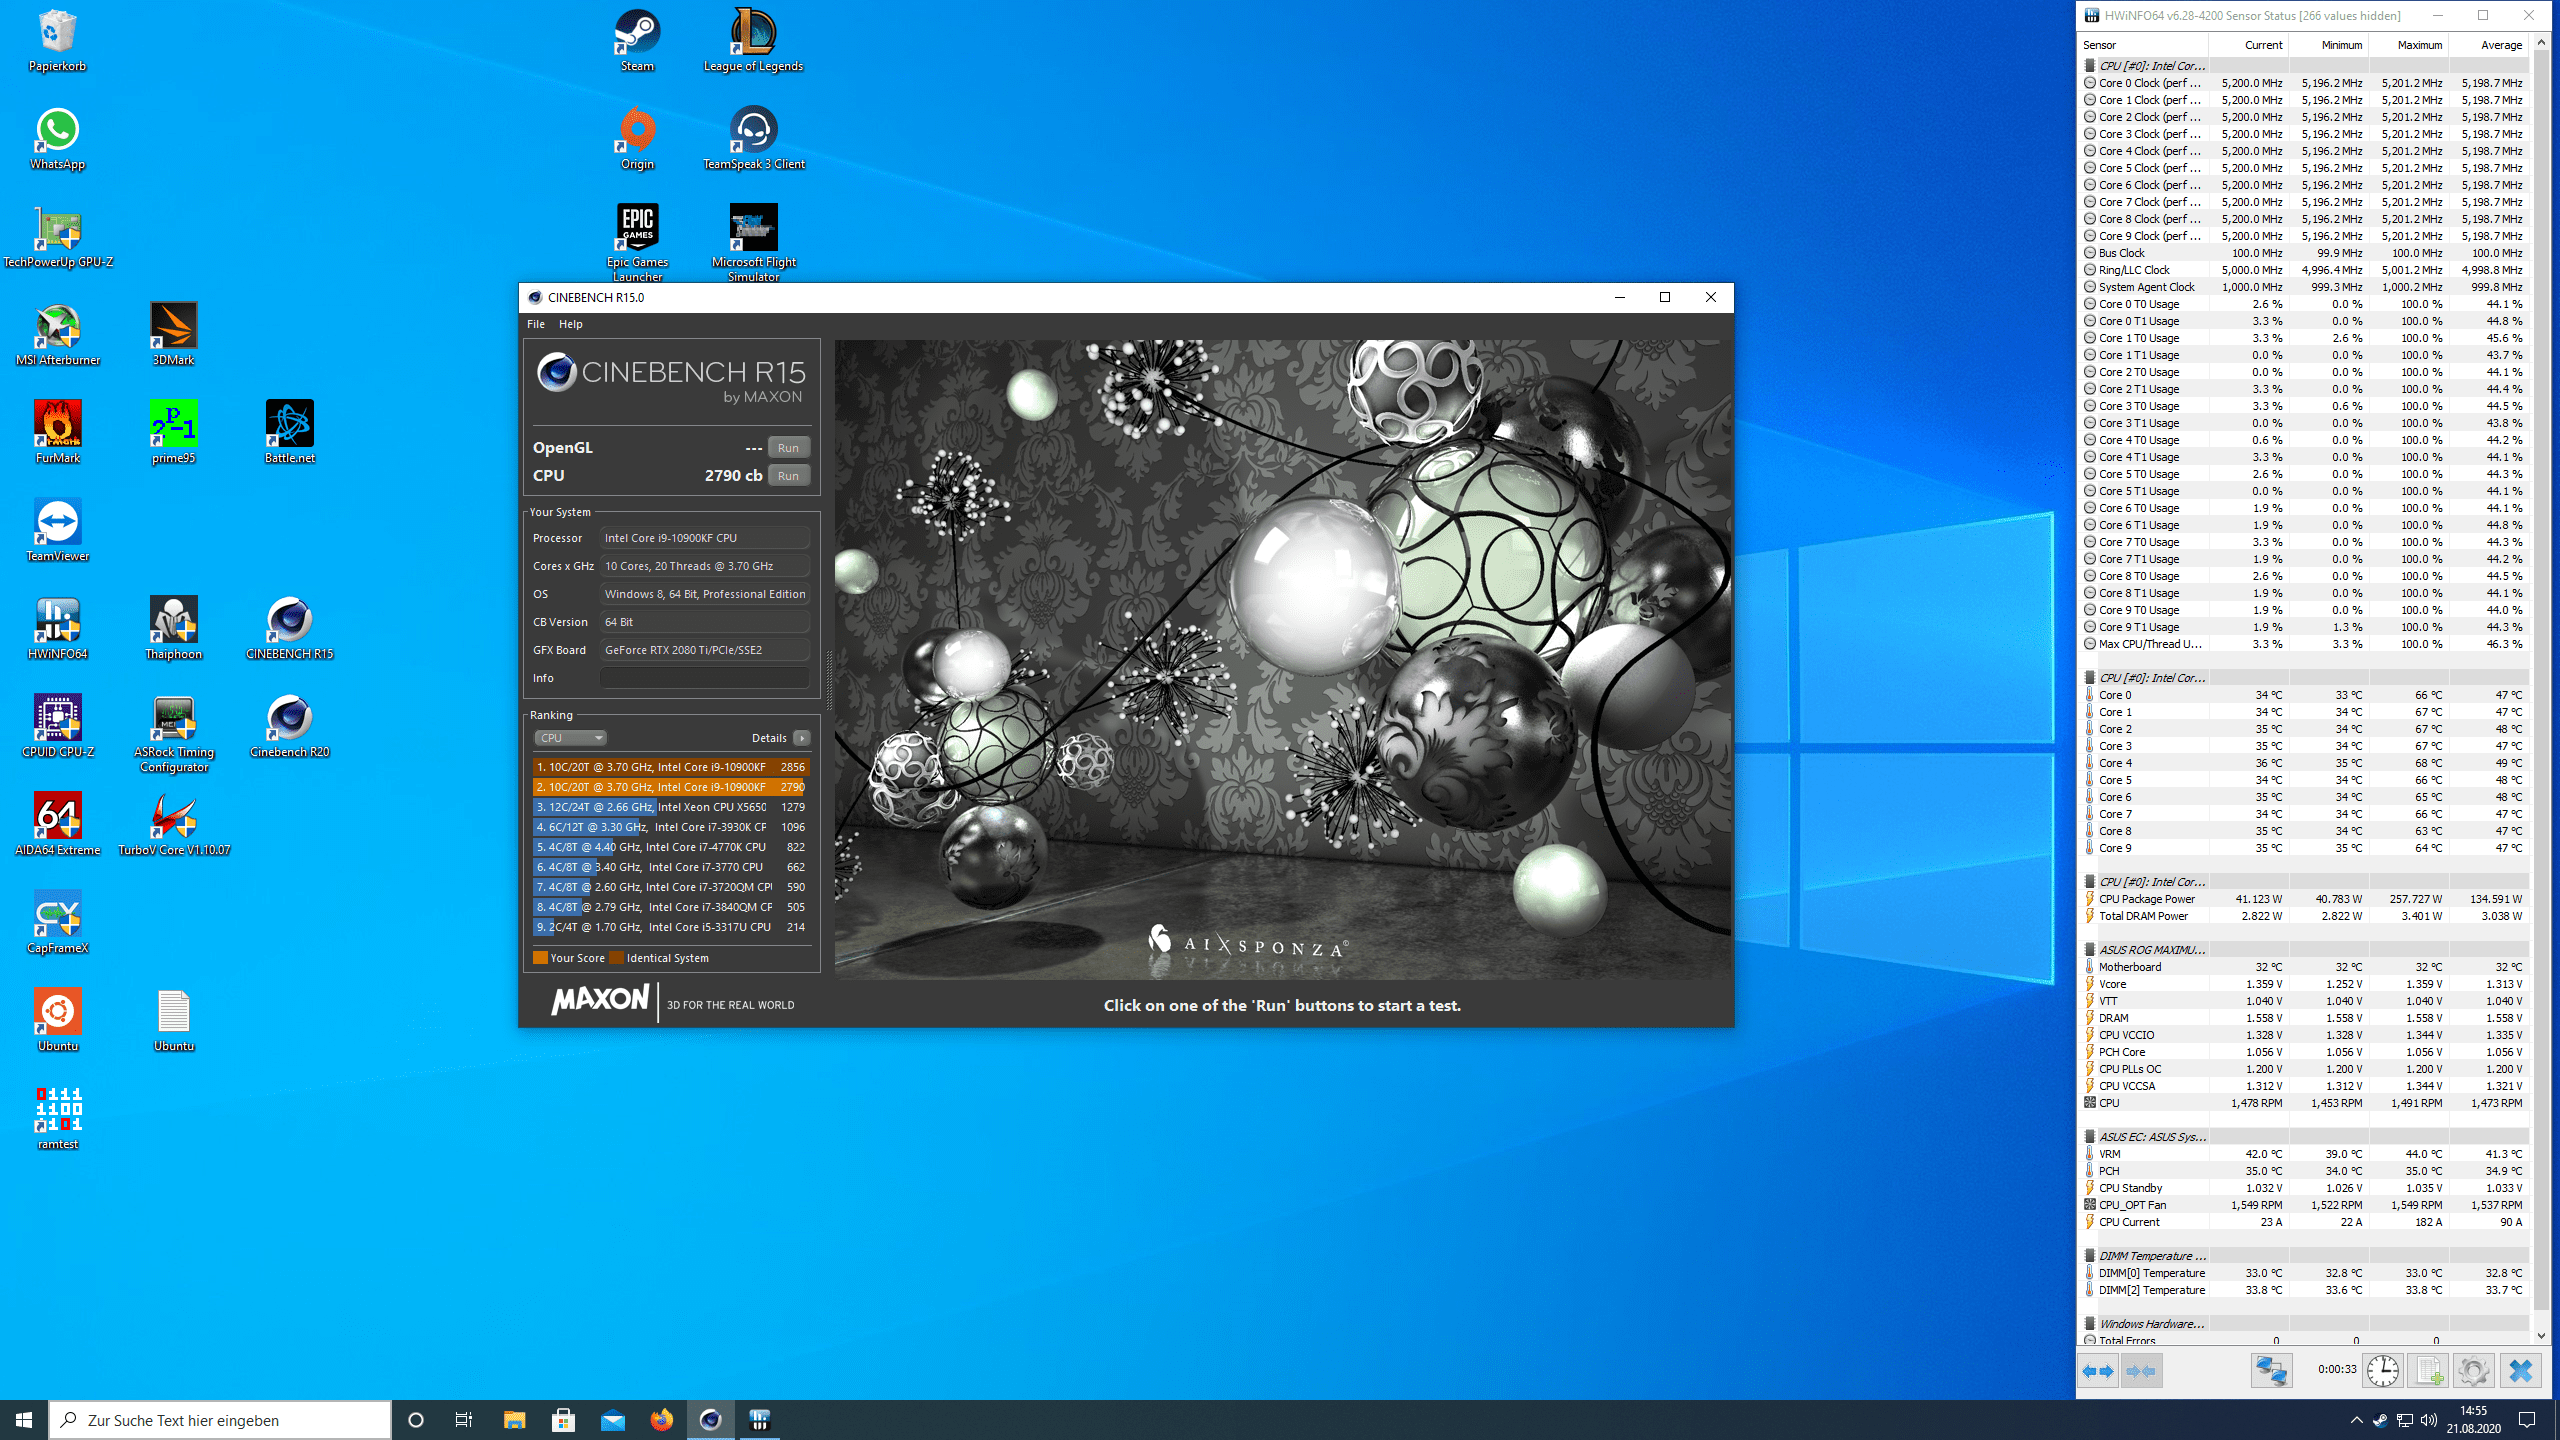This screenshot has height=1440, width=2560.
Task: Show hidden tray icons chevron
Action: [x=2356, y=1420]
